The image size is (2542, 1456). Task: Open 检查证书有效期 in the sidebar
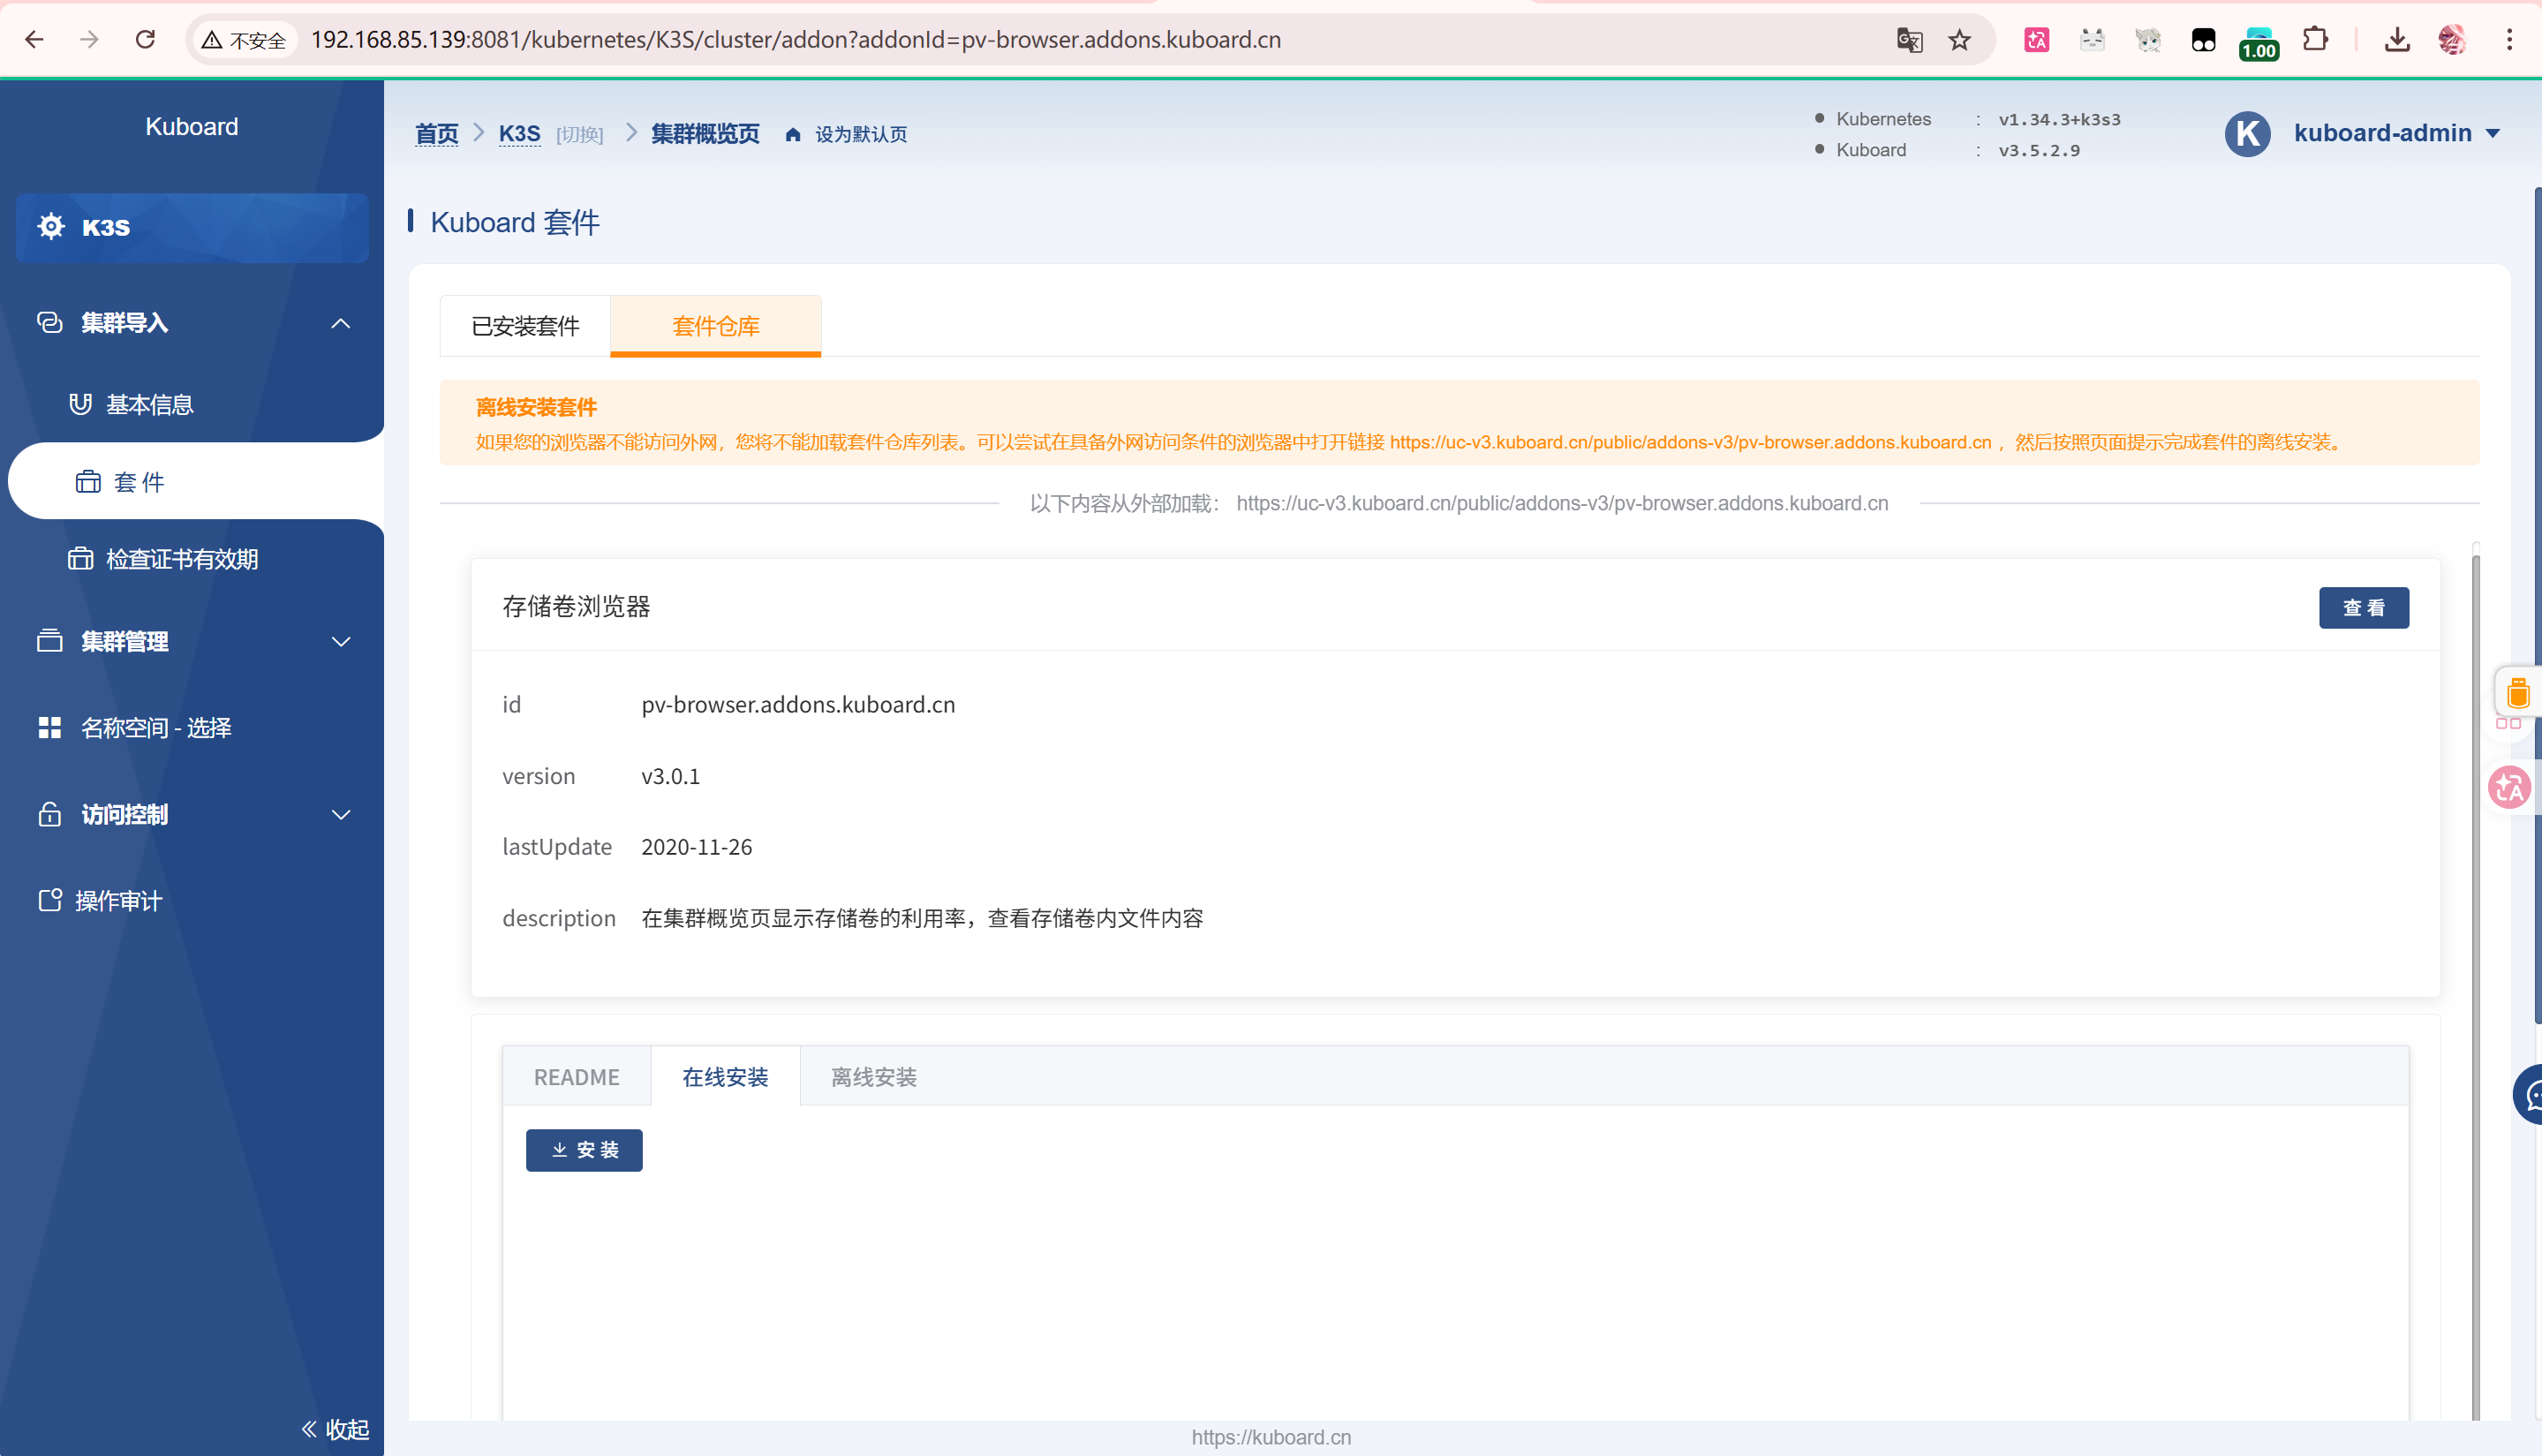(x=180, y=559)
